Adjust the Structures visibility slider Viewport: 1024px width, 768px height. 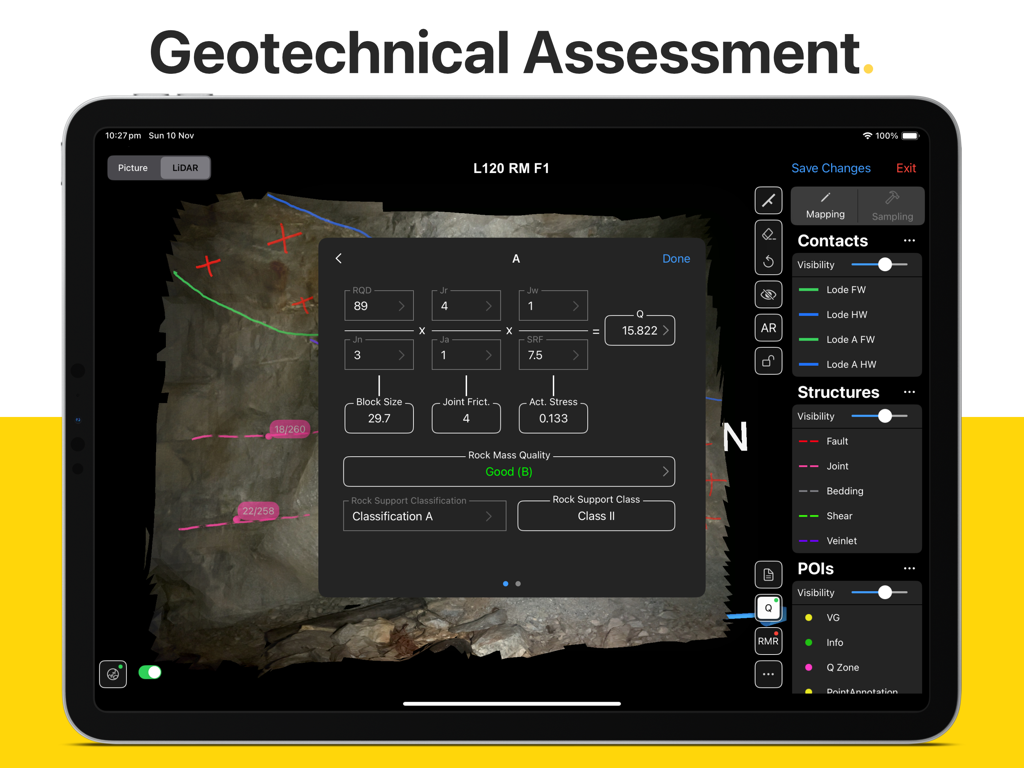click(x=883, y=416)
